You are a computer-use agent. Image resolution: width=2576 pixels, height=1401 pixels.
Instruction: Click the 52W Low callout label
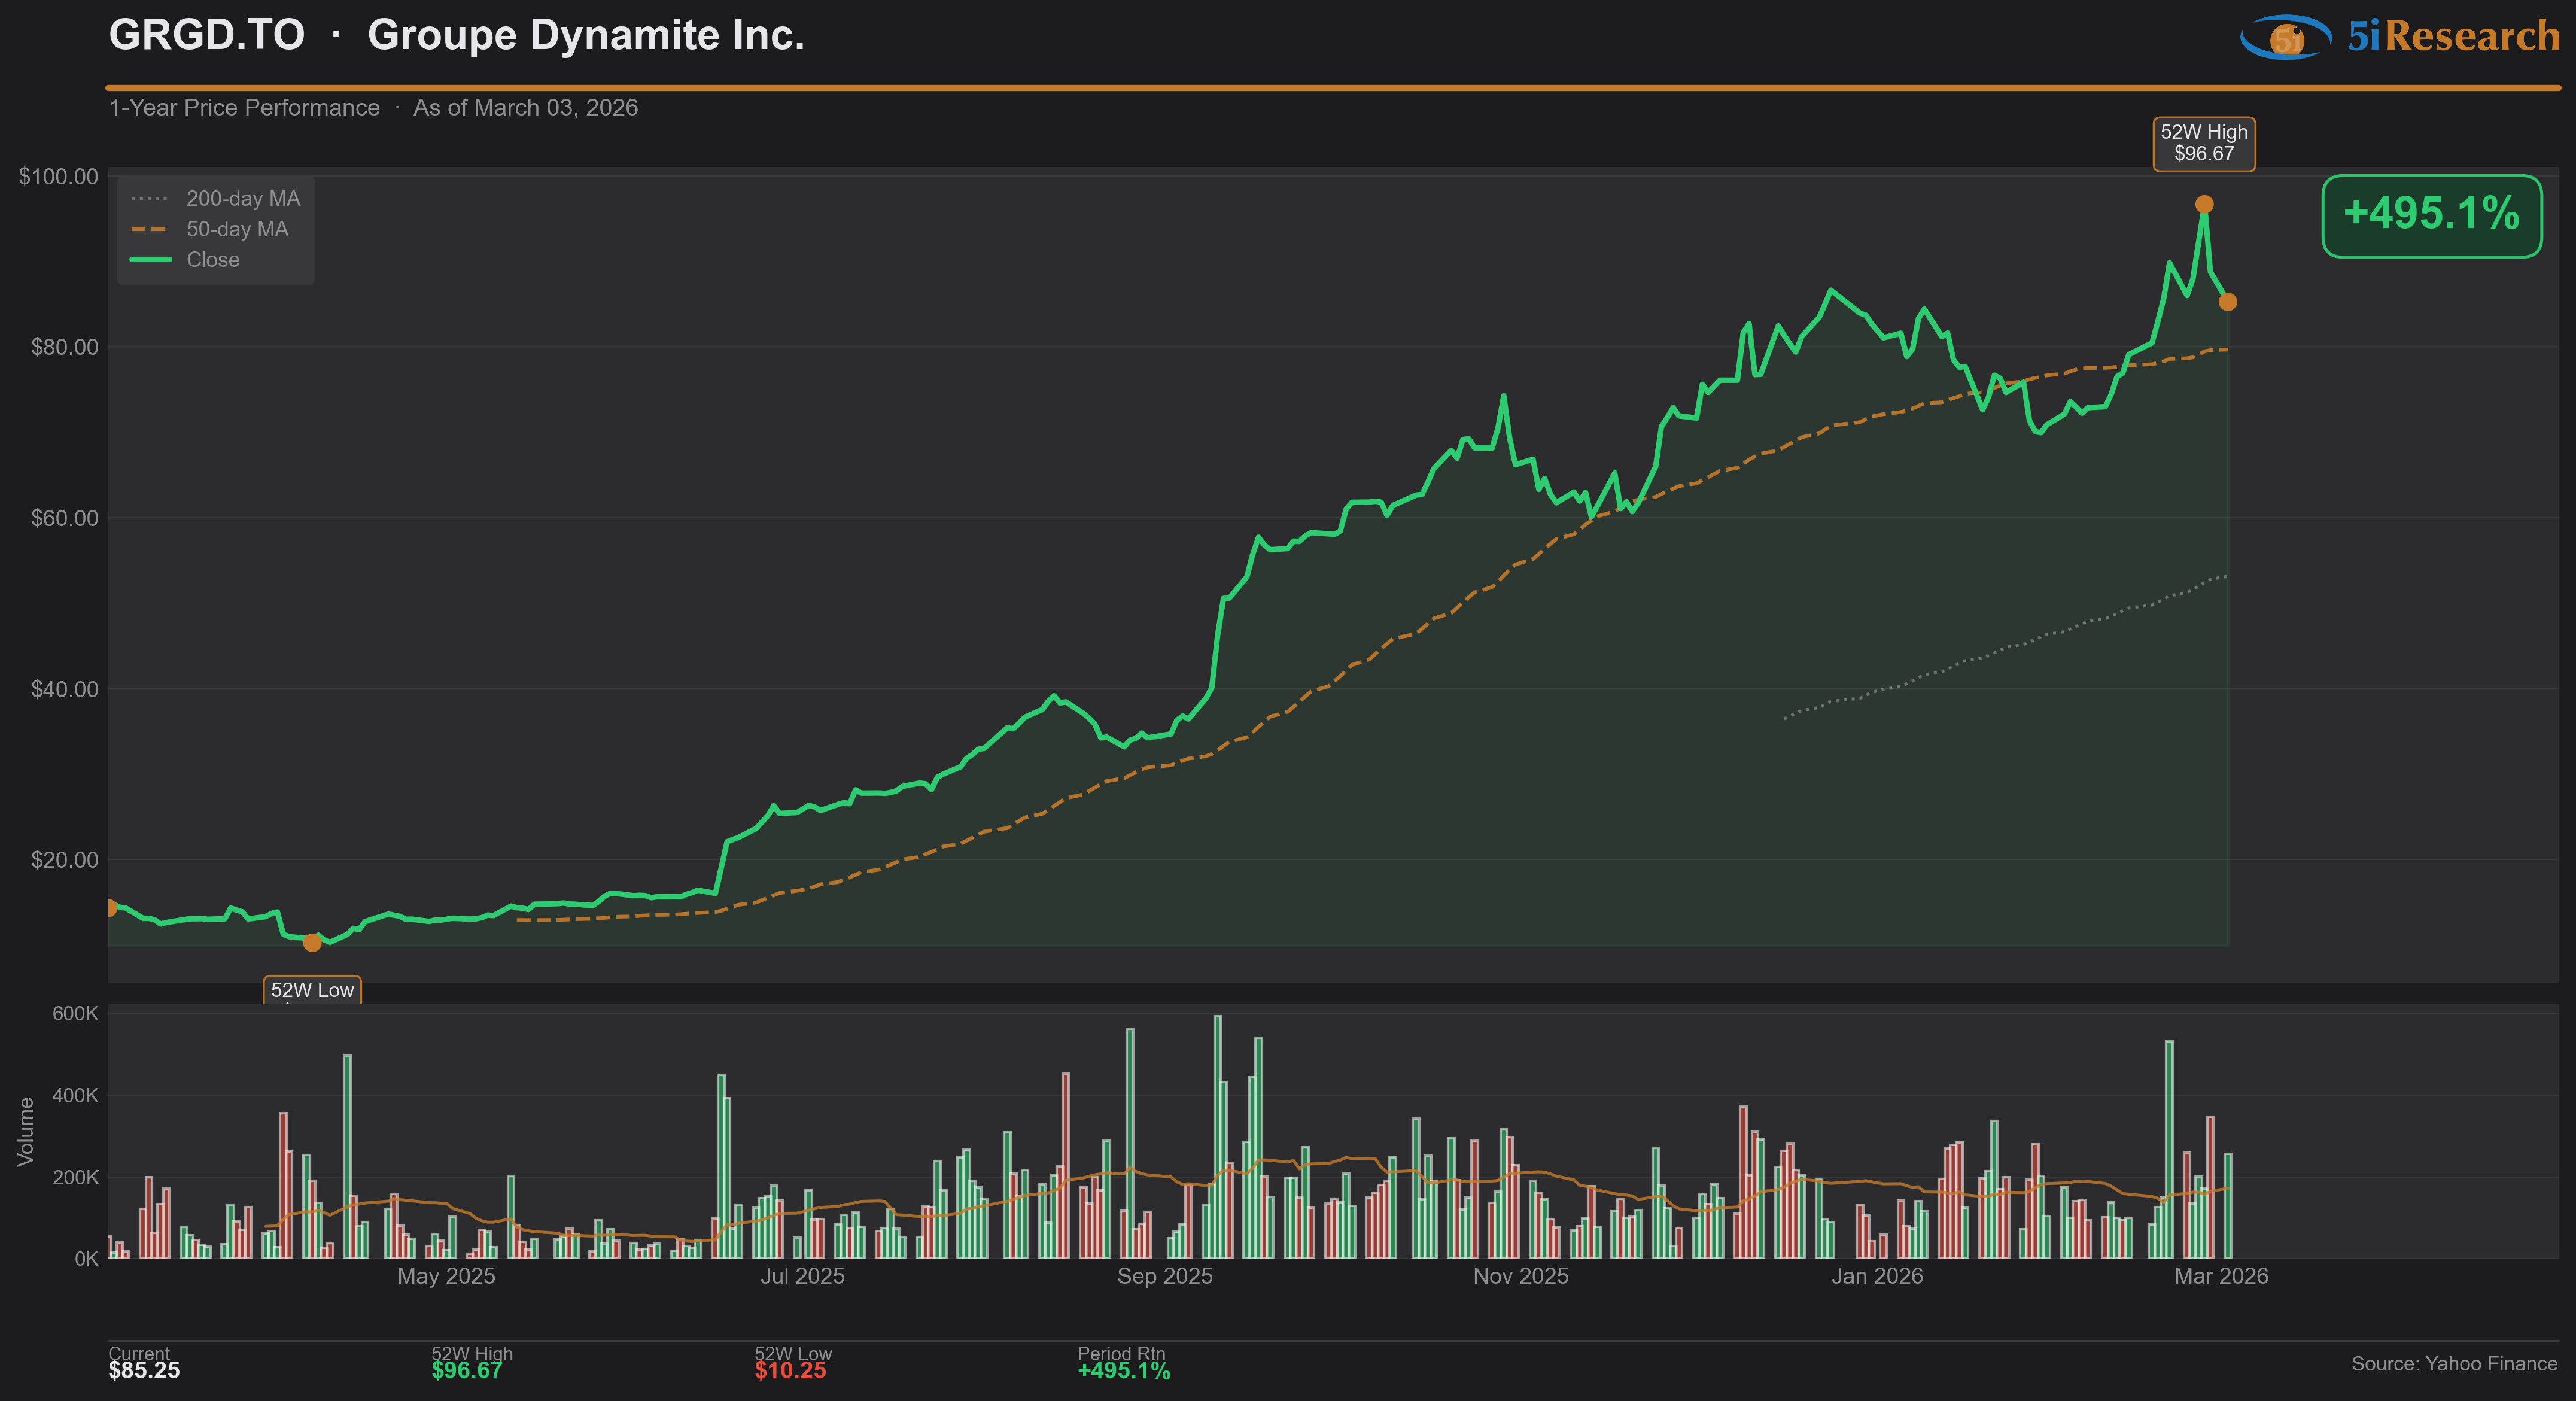point(312,990)
